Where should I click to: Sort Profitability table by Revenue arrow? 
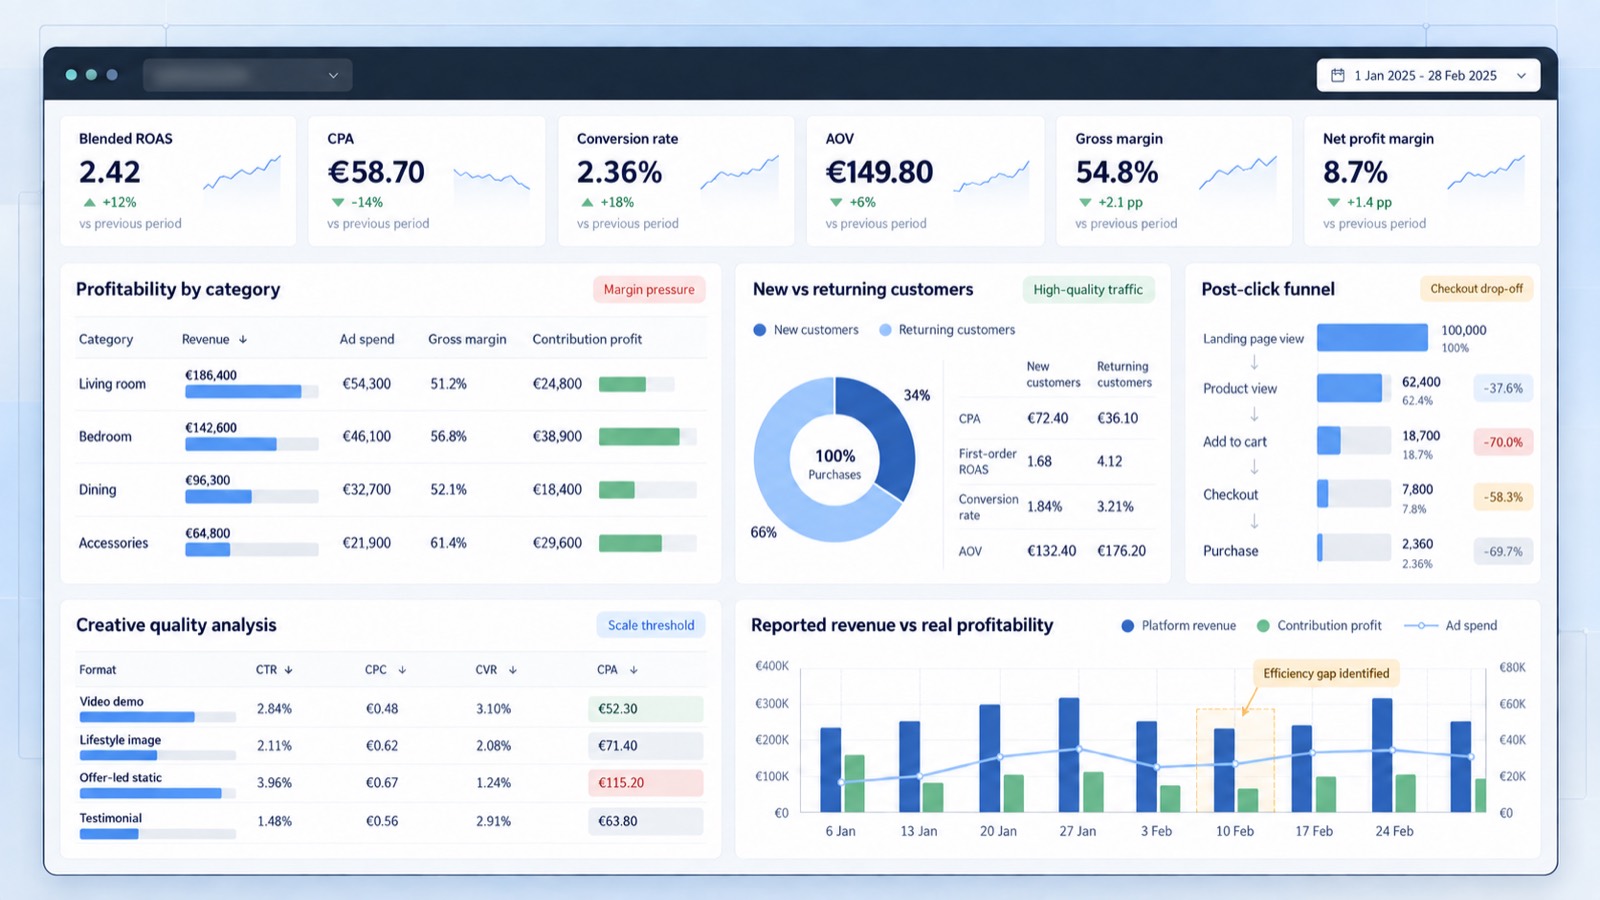click(243, 339)
